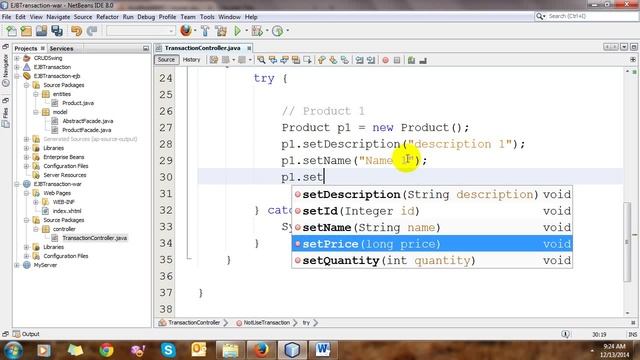The width and height of the screenshot is (640, 360).
Task: Toggle rectangular selection in editor toolbar
Action: tap(307, 60)
